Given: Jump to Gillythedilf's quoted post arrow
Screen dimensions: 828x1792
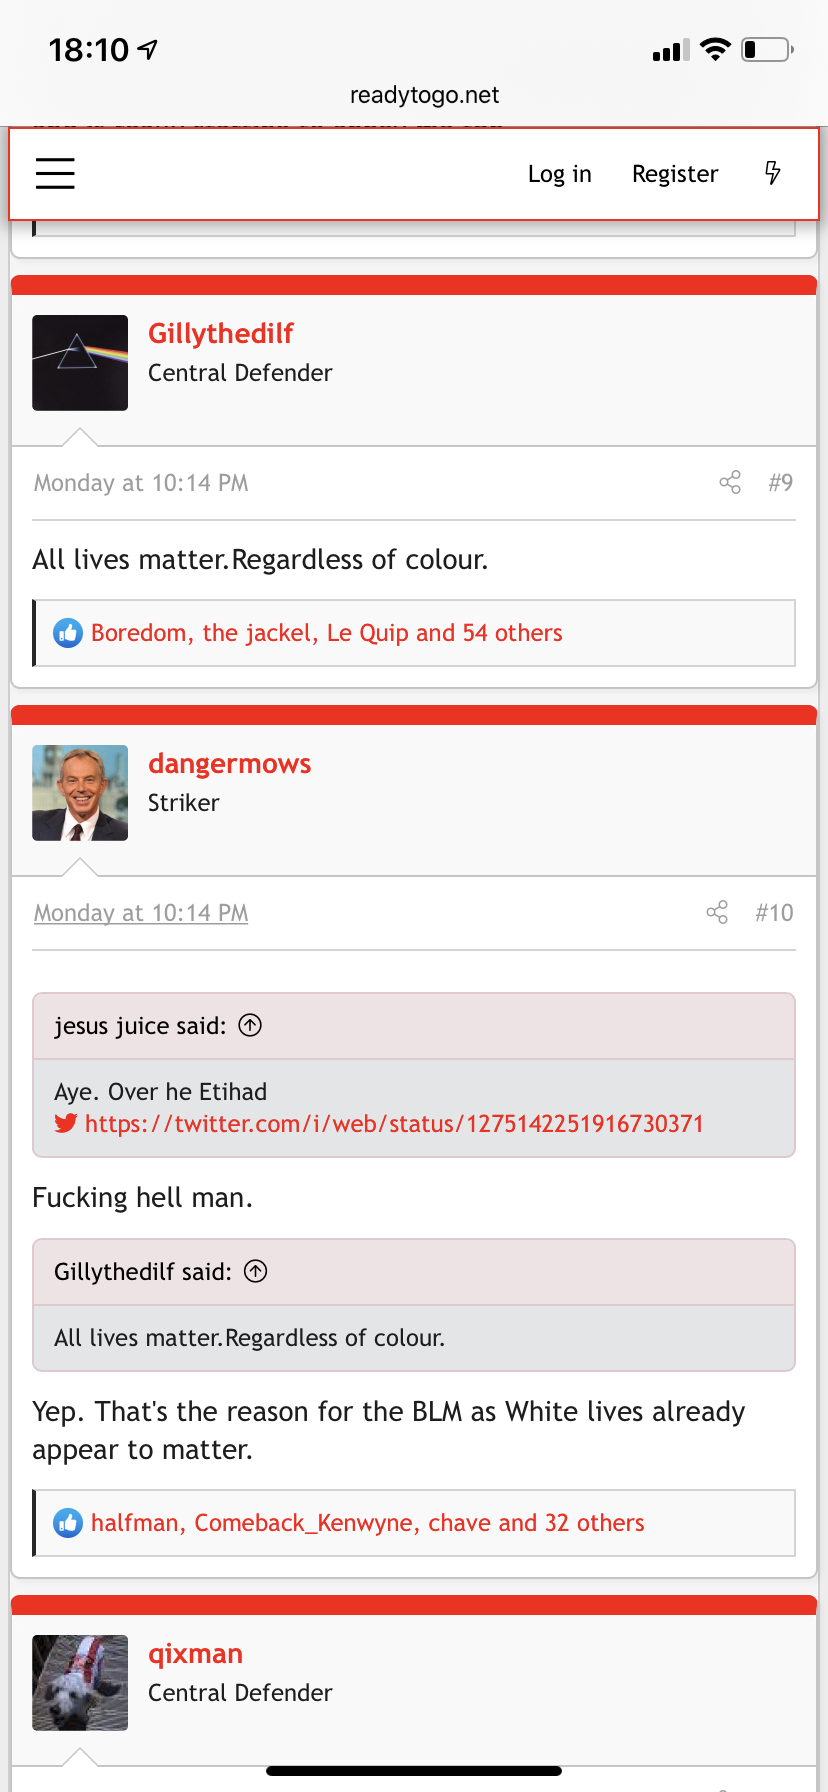Looking at the screenshot, I should point(256,1271).
